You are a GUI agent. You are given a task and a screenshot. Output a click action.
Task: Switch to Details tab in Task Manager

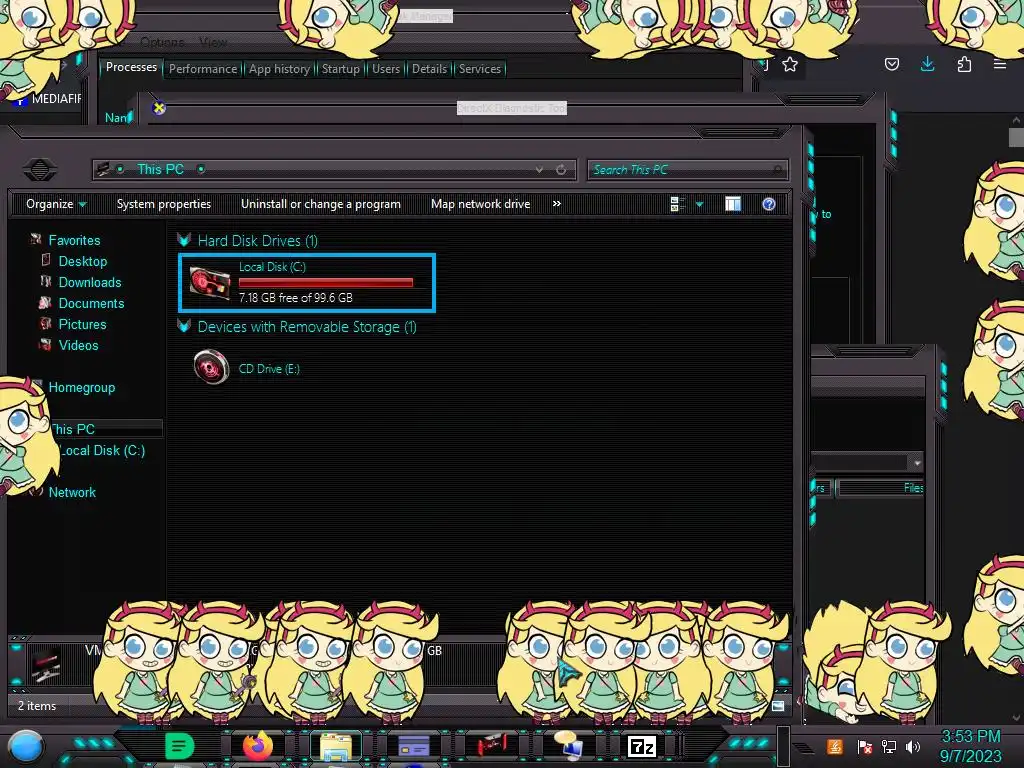tap(429, 69)
